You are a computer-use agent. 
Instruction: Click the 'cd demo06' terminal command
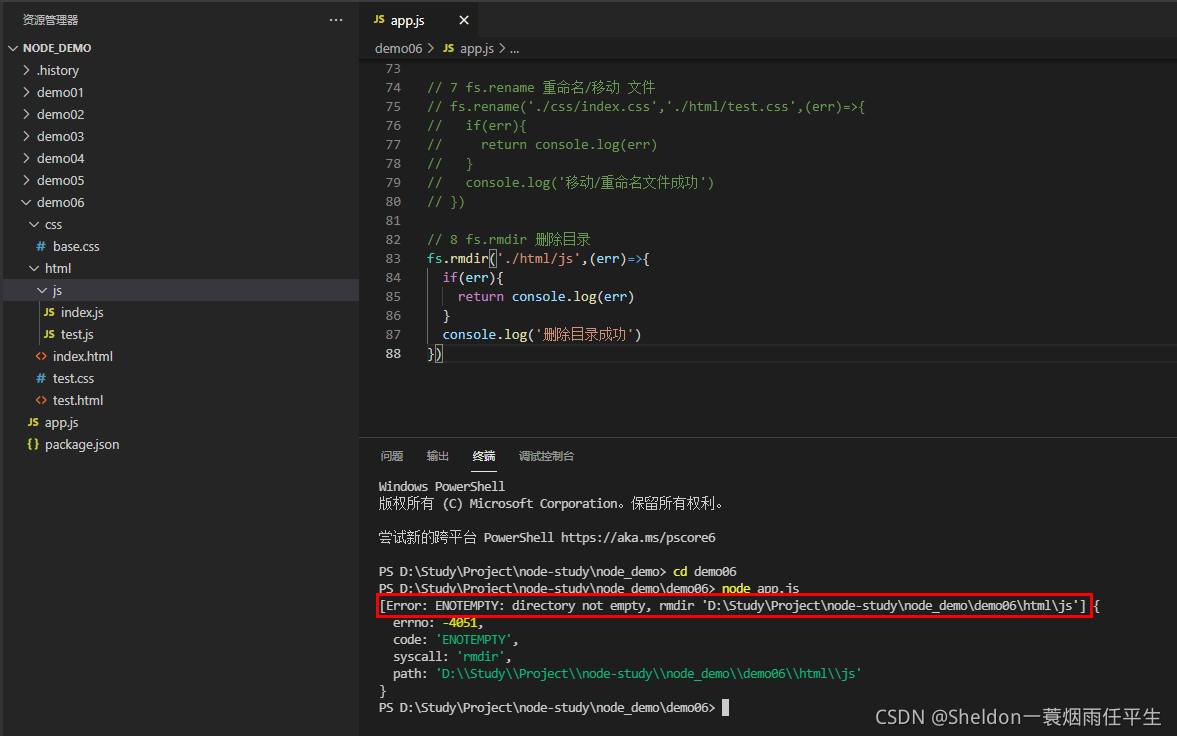click(705, 572)
